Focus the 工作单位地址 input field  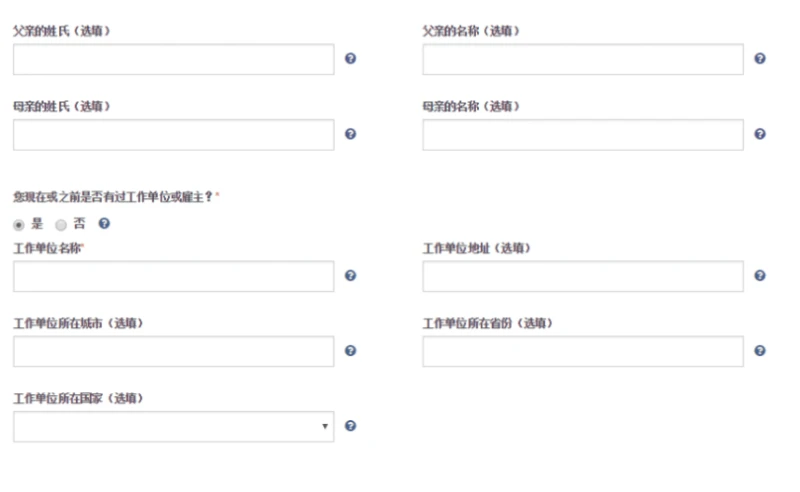(x=583, y=276)
